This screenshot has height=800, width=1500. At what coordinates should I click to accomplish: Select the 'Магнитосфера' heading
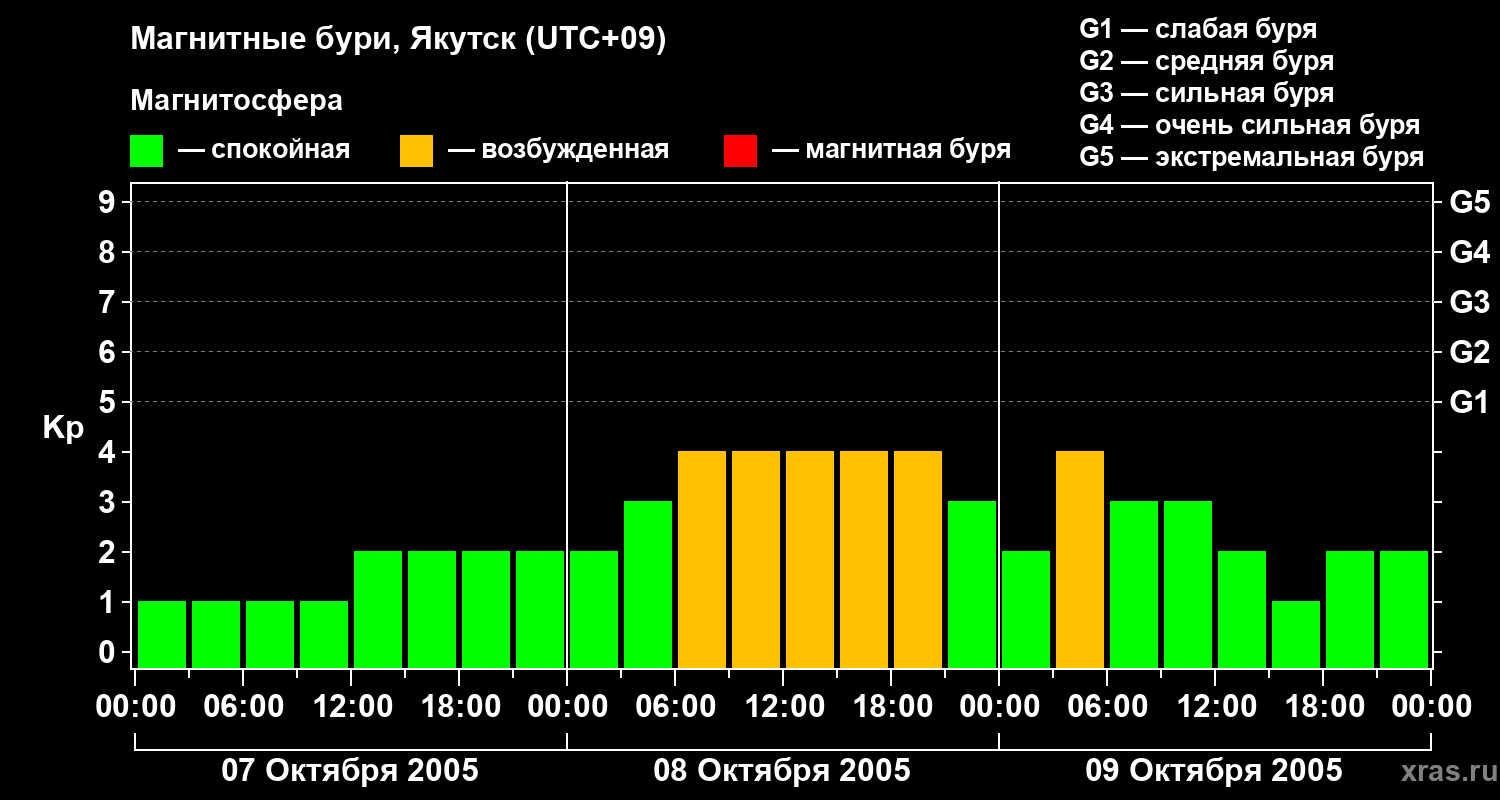coord(236,101)
